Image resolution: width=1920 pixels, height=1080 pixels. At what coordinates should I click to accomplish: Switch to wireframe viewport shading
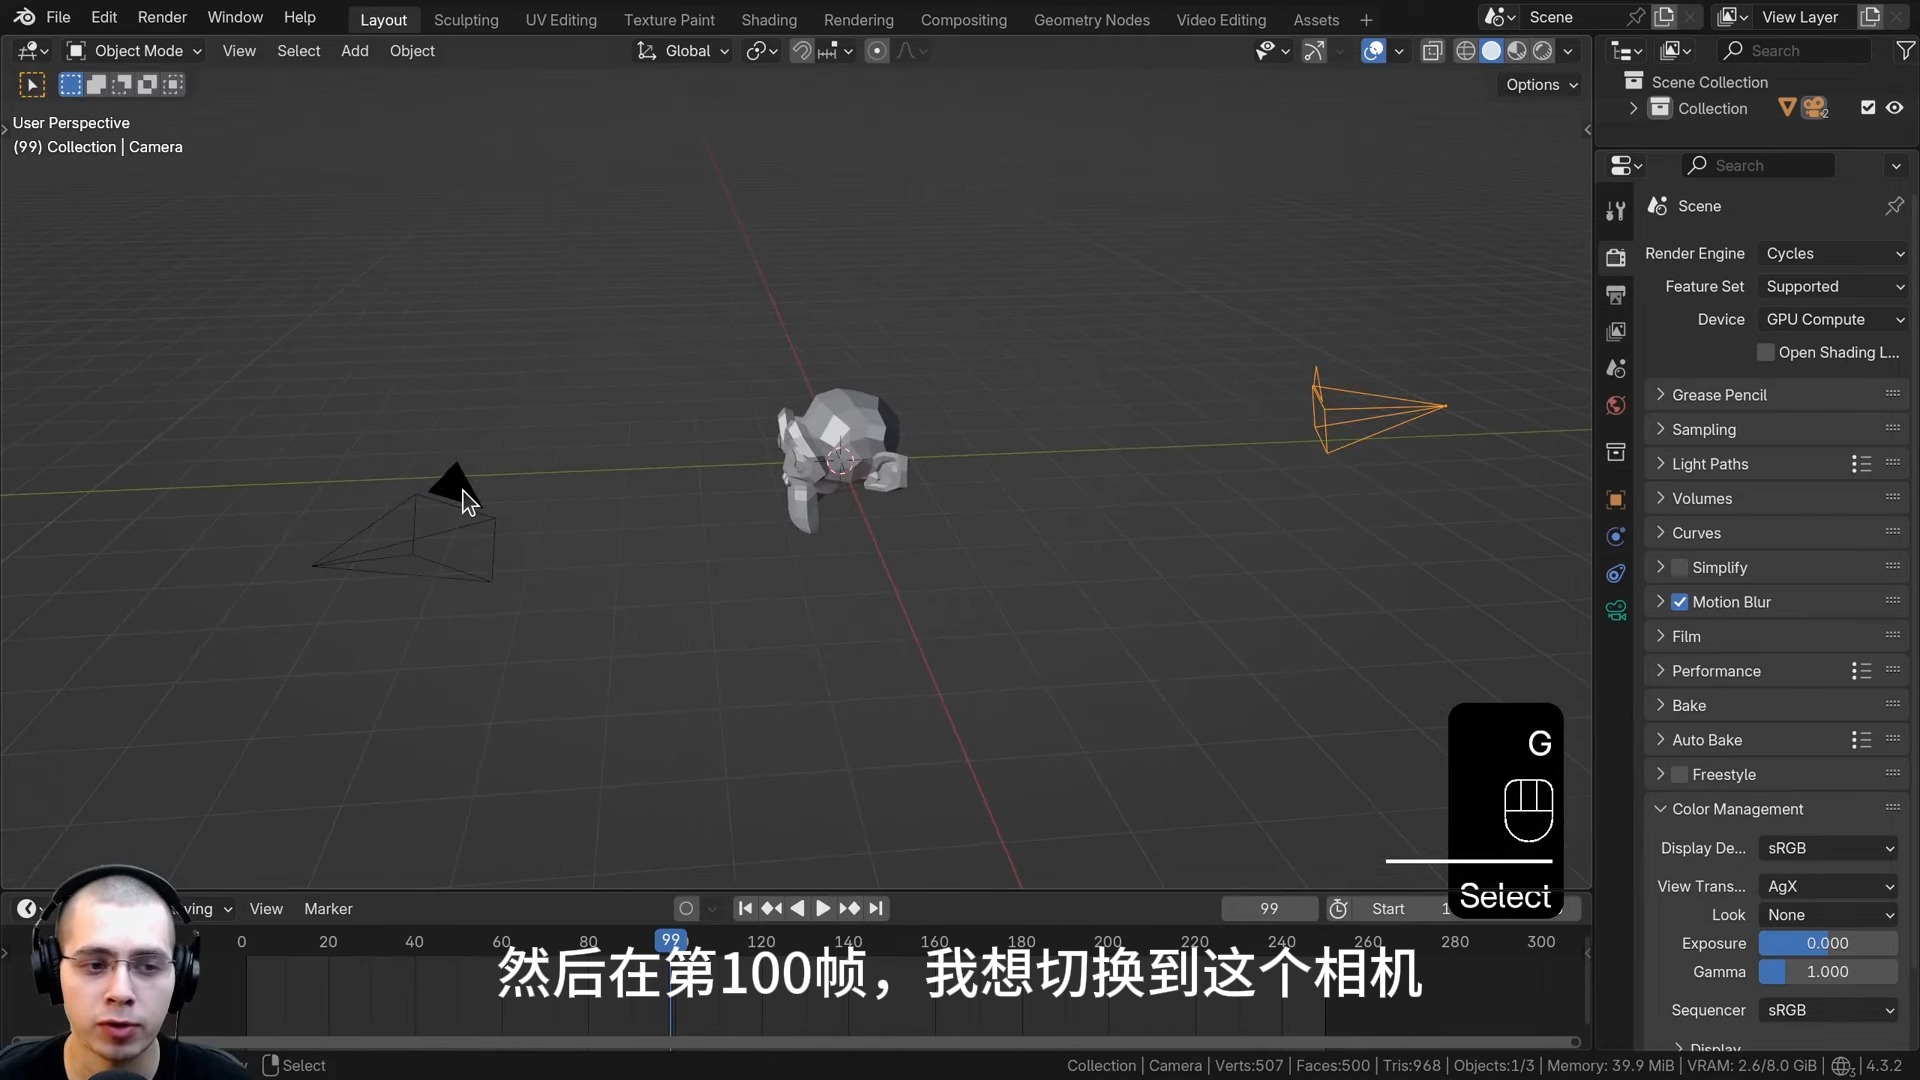(x=1465, y=51)
